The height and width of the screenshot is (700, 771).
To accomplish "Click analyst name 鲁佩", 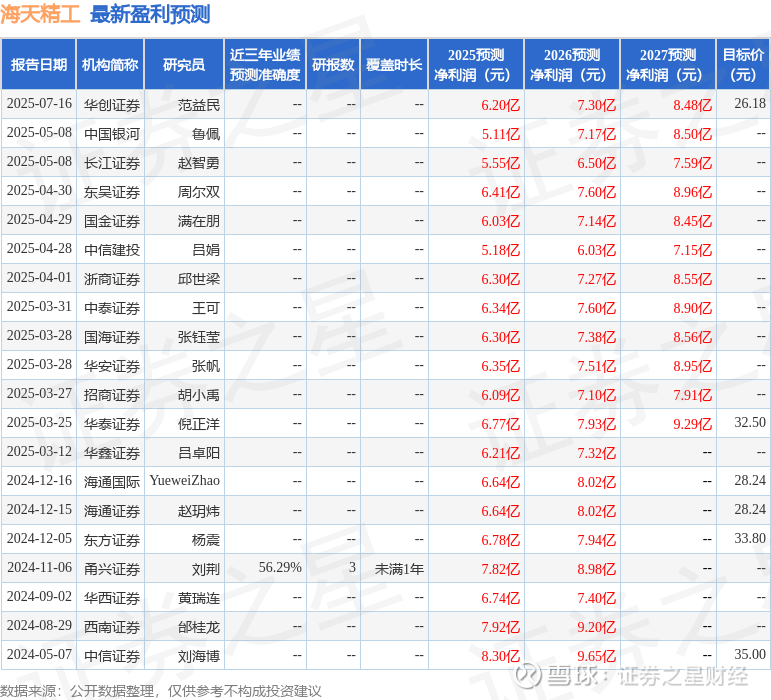I will pyautogui.click(x=206, y=134).
